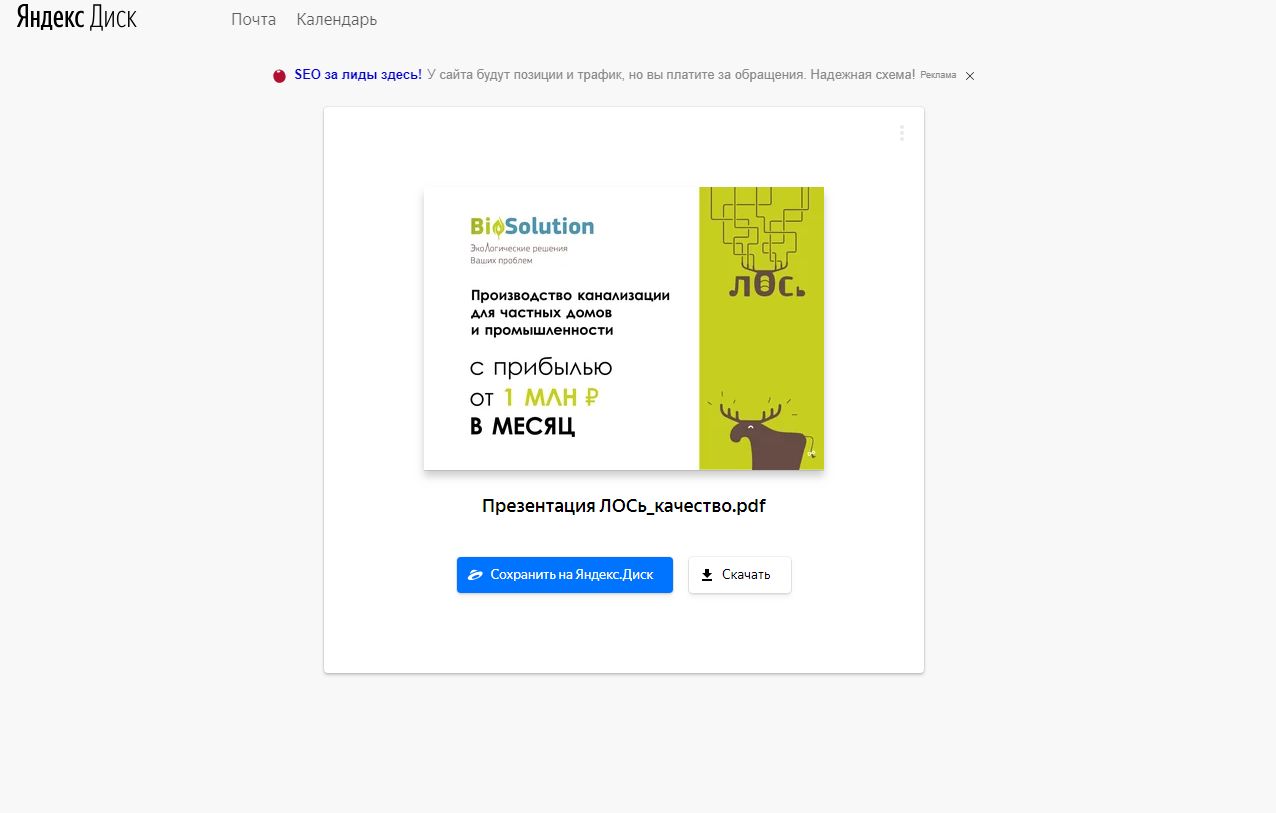Screen dimensions: 1276x813
Task: Click the Диск logo text
Action: (x=112, y=19)
